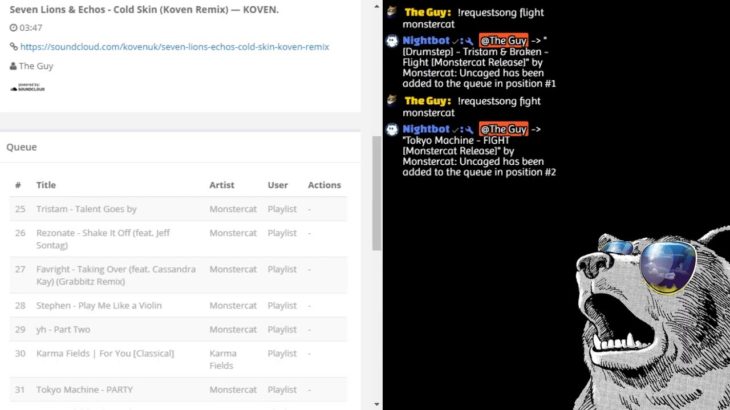Select queue row Karma Fields | For You [Classical]
Screen dimensions: 730x410
click(178, 359)
